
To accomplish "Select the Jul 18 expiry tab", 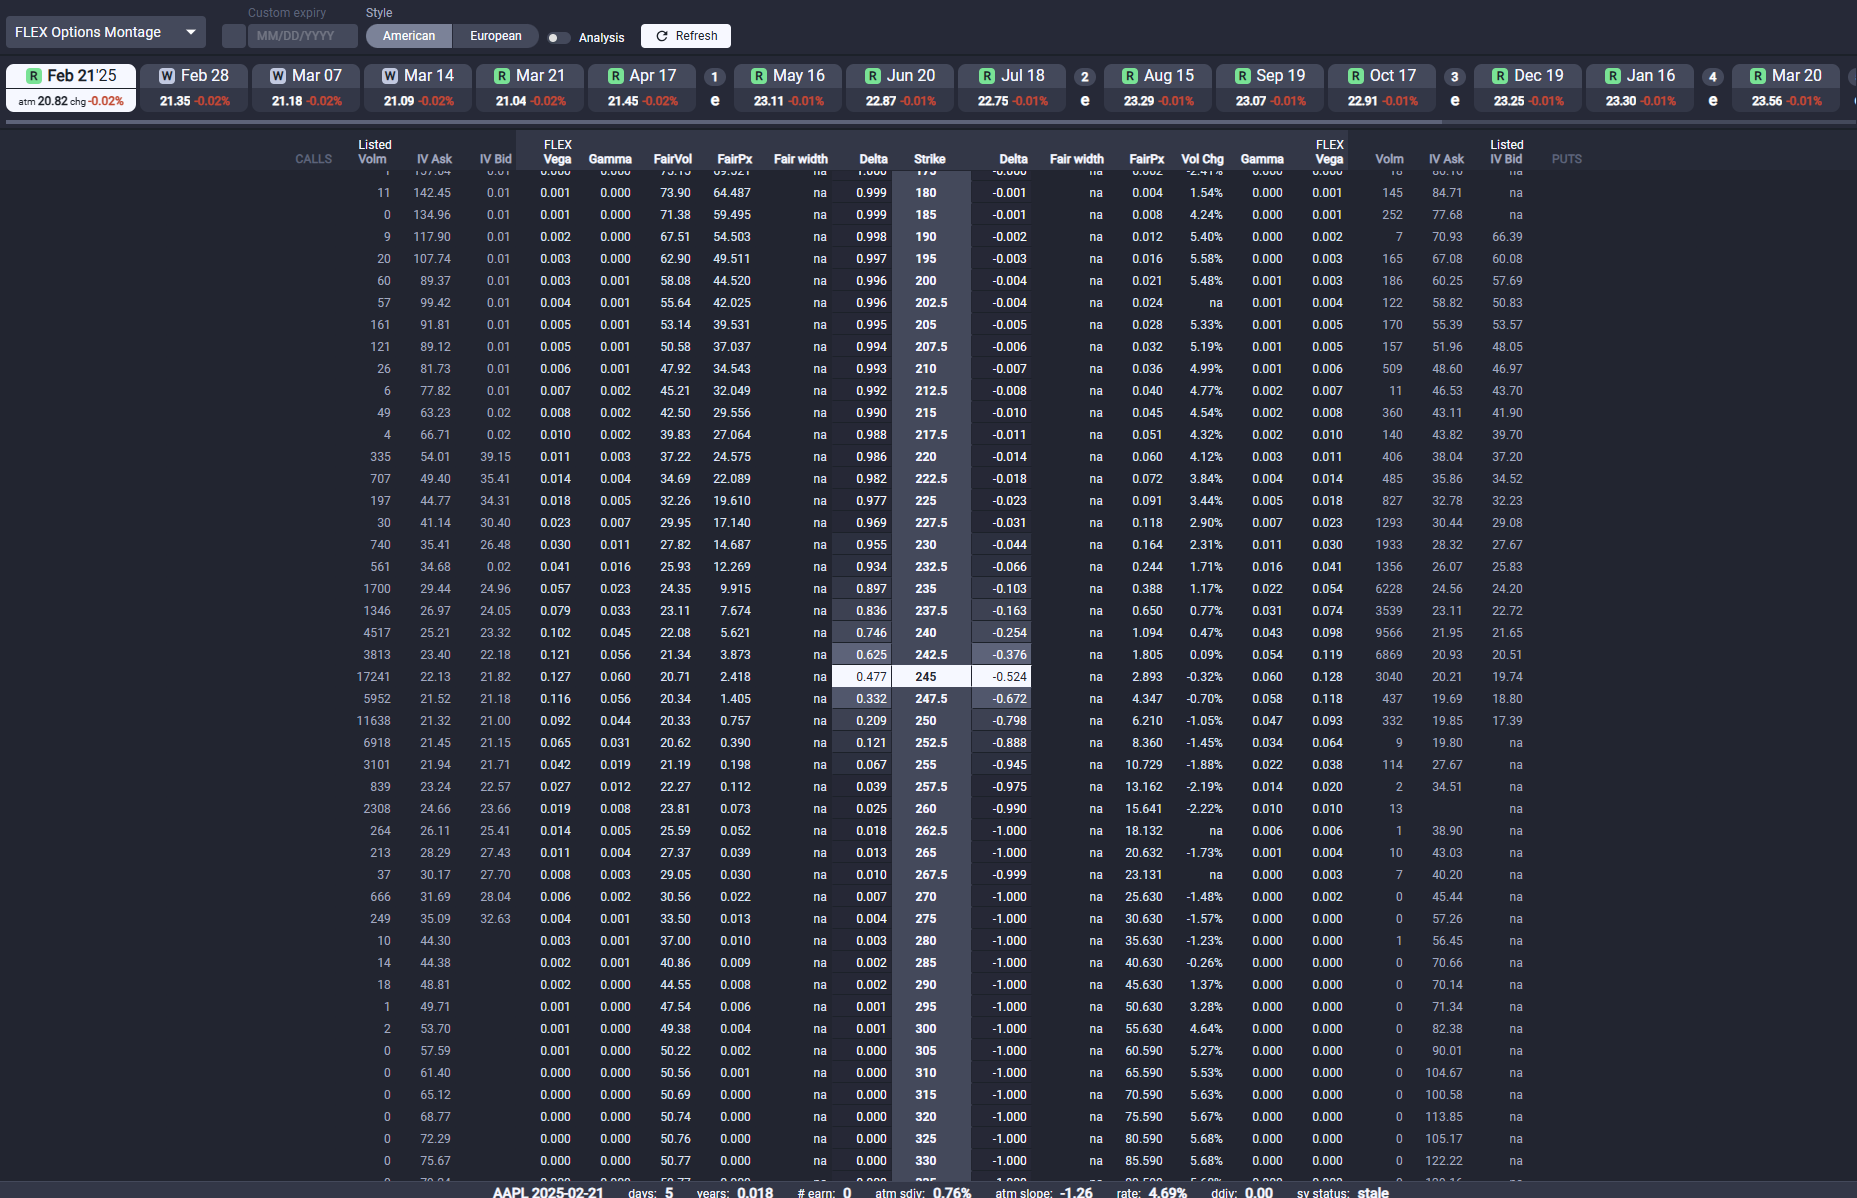I will pos(1012,87).
